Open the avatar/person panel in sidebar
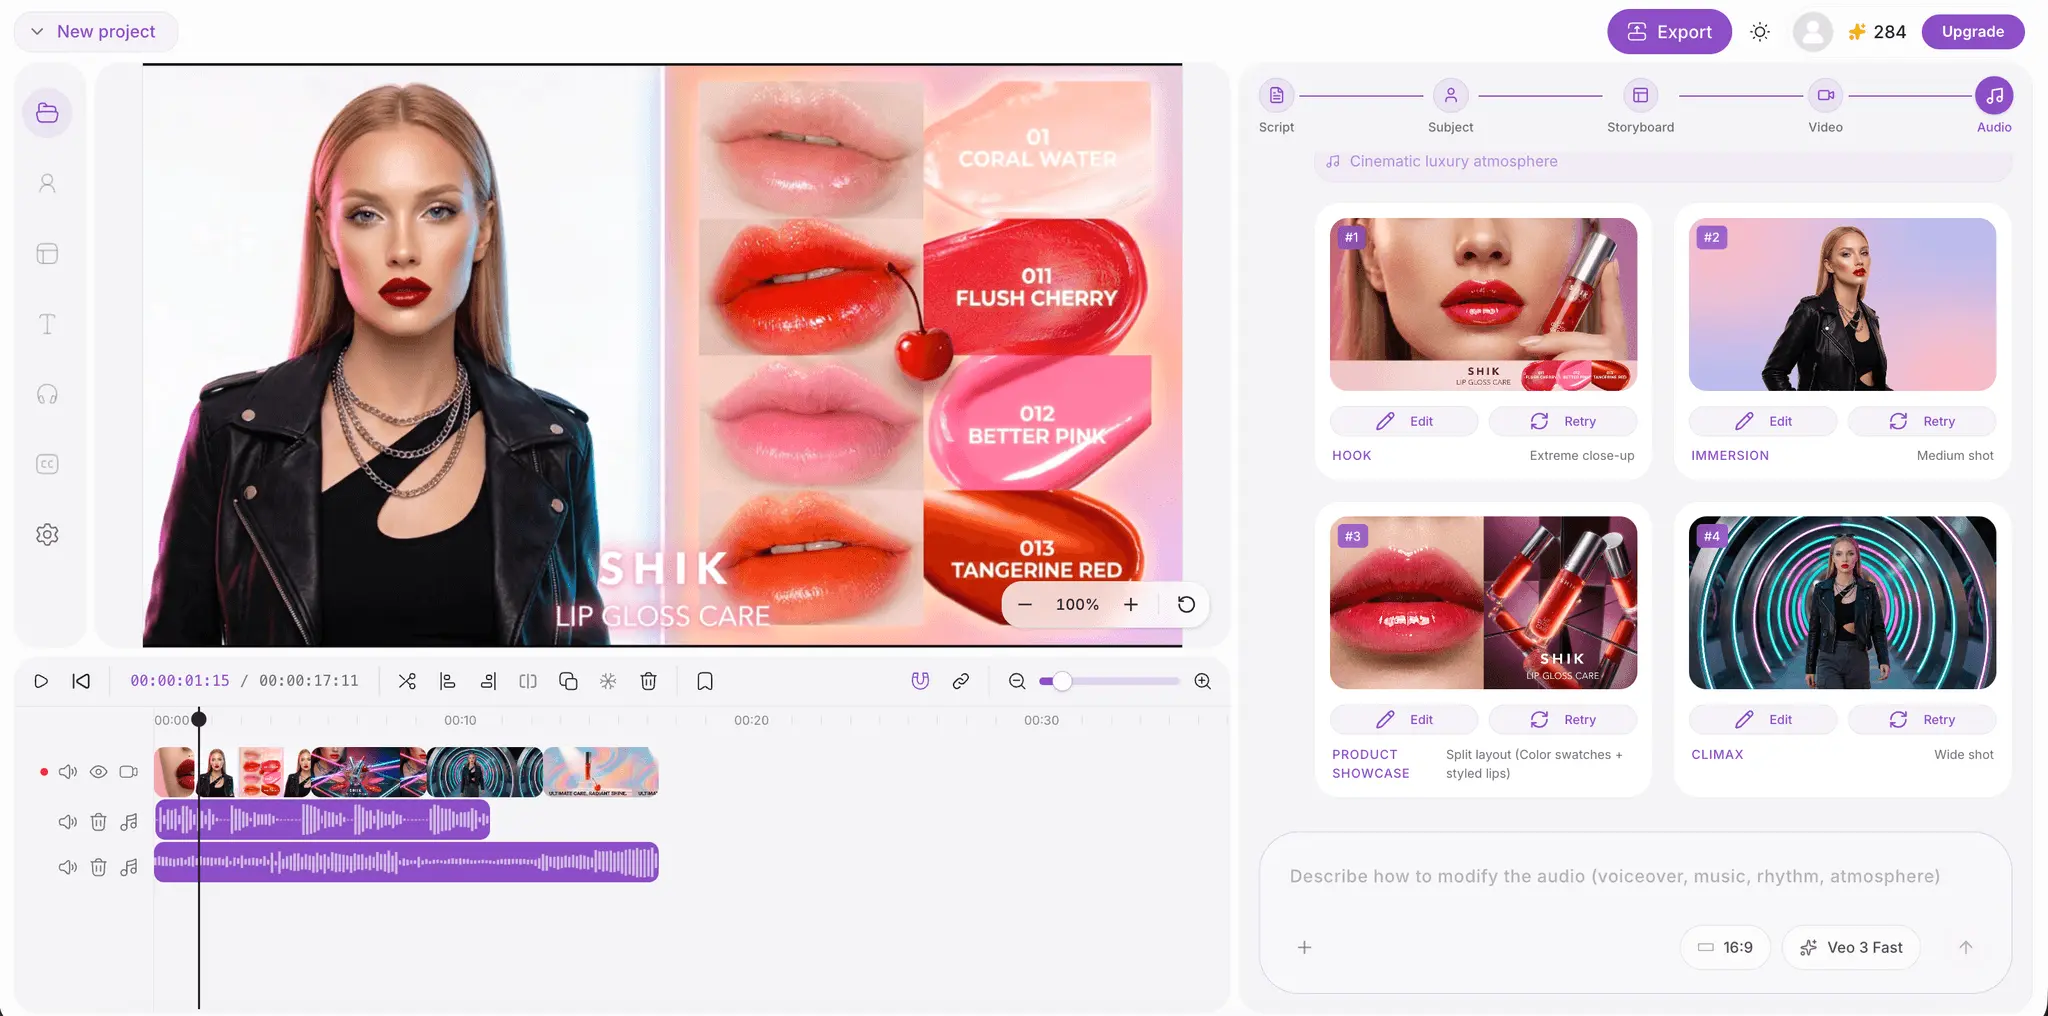This screenshot has width=2048, height=1016. pos(47,183)
